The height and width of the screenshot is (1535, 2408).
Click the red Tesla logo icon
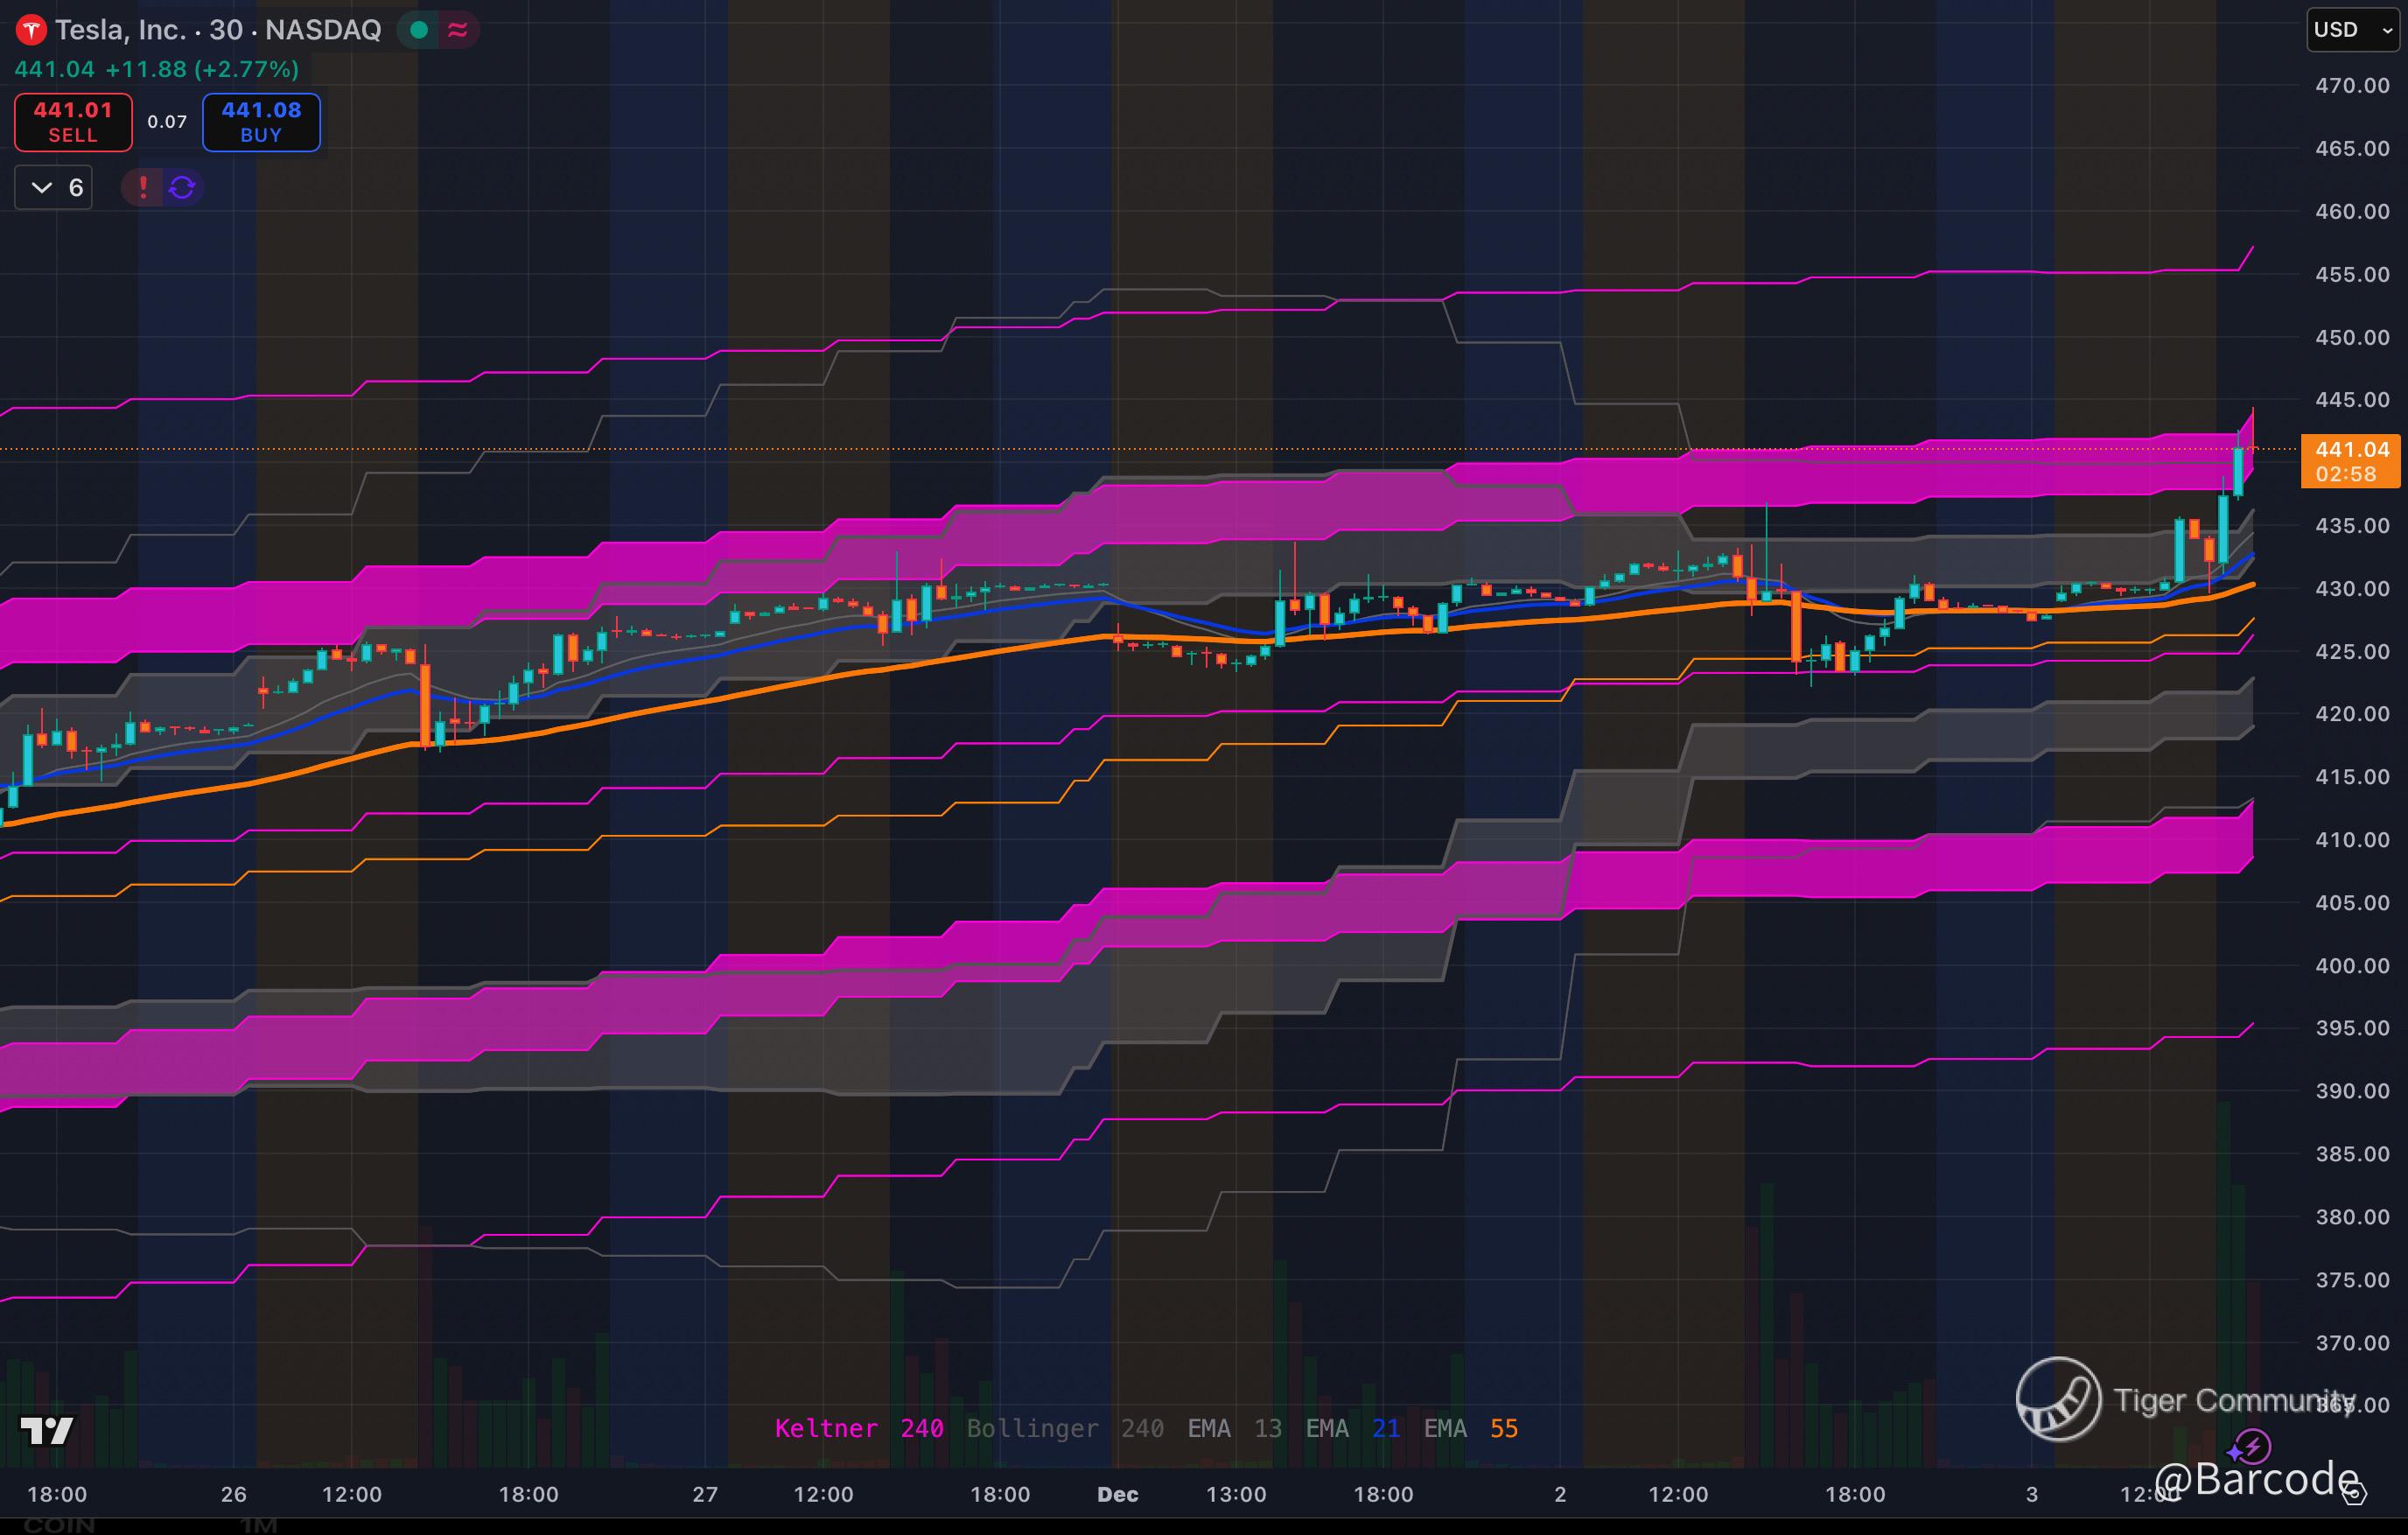31,30
